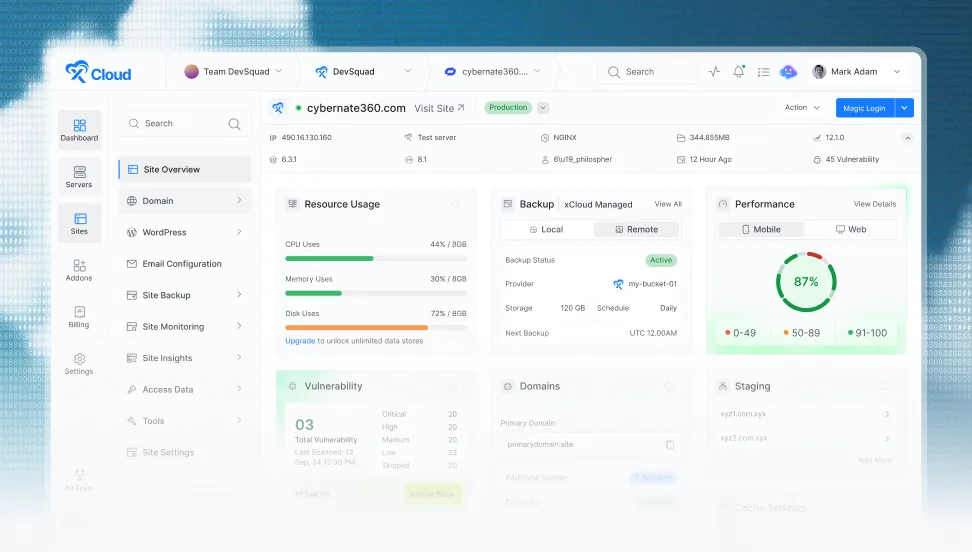This screenshot has width=972, height=552.
Task: Open Access Data menu item
Action: tap(185, 390)
